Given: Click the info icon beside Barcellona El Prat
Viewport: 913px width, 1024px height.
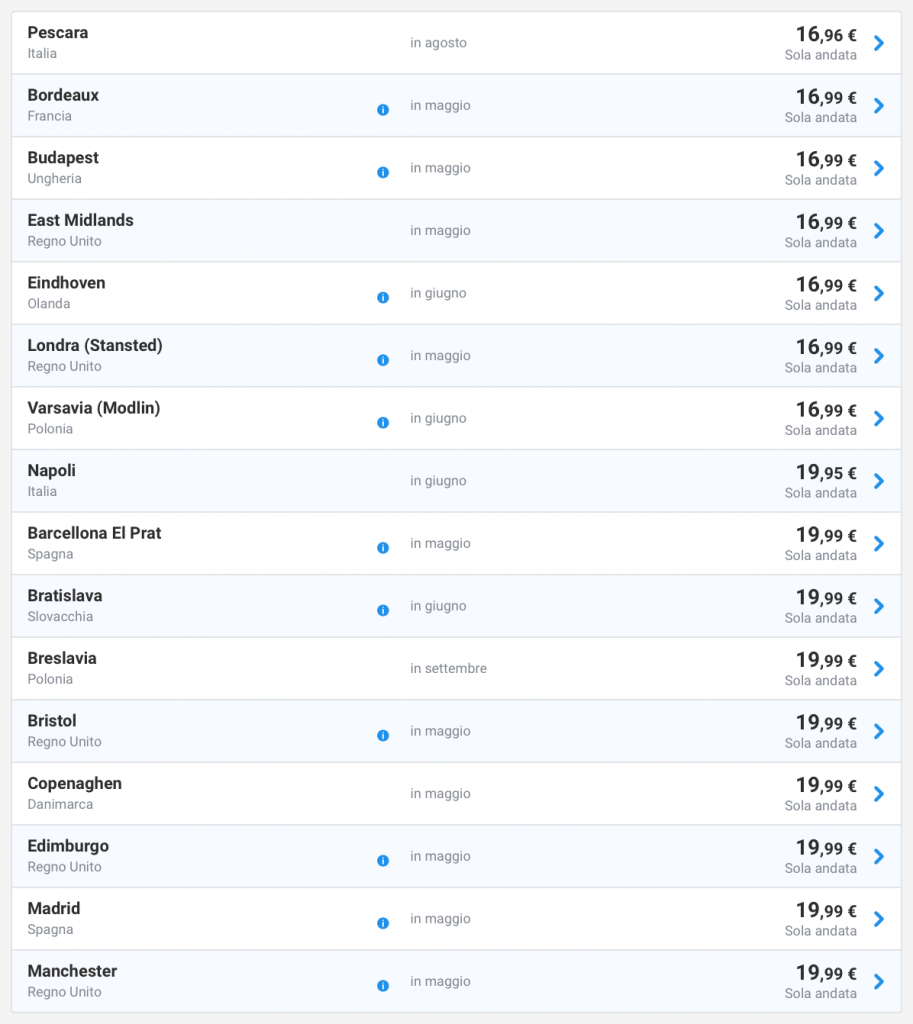Looking at the screenshot, I should (383, 547).
